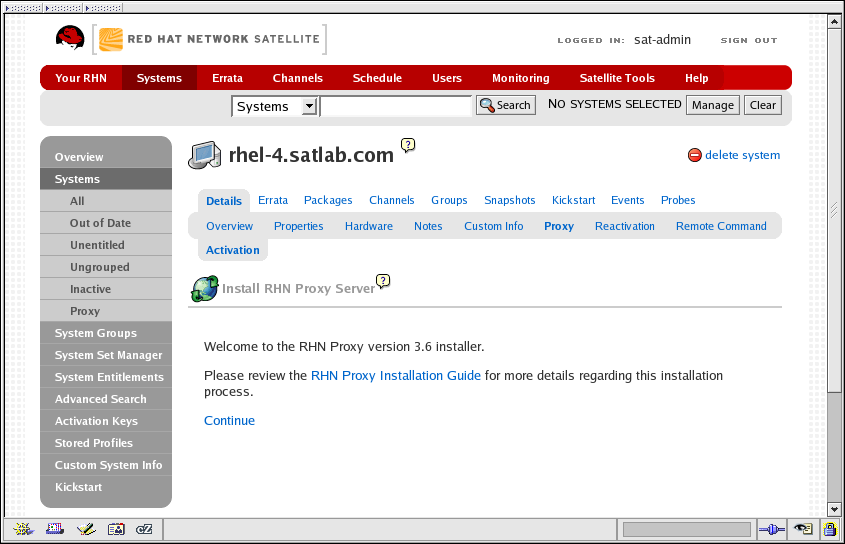
Task: Open the Properties sub-tab
Action: point(299,226)
